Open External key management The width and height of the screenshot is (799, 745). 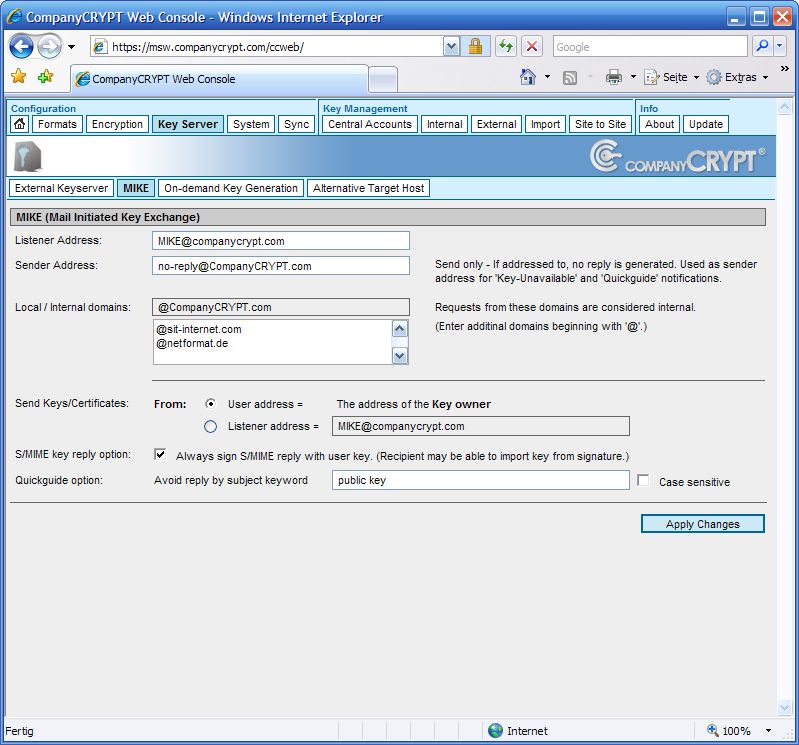point(496,124)
